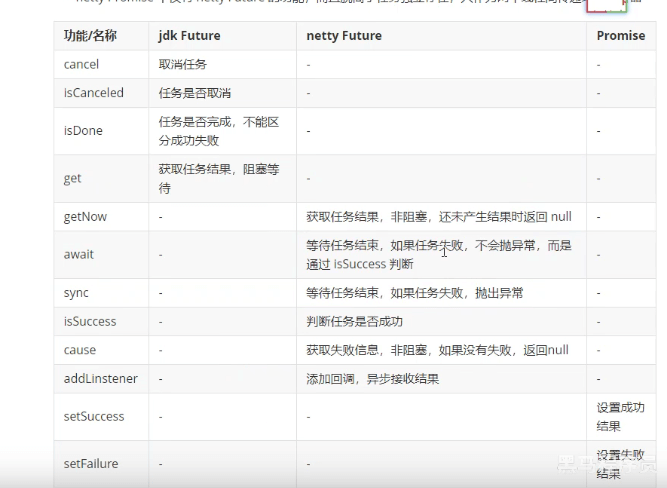Click the getNow description ending with 'null'
This screenshot has height=488, width=667.
441,217
